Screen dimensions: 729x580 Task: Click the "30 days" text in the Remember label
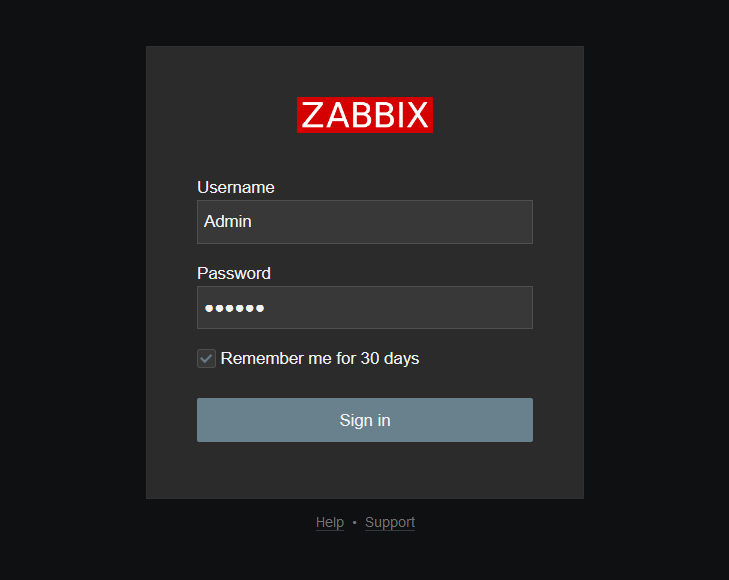point(389,358)
